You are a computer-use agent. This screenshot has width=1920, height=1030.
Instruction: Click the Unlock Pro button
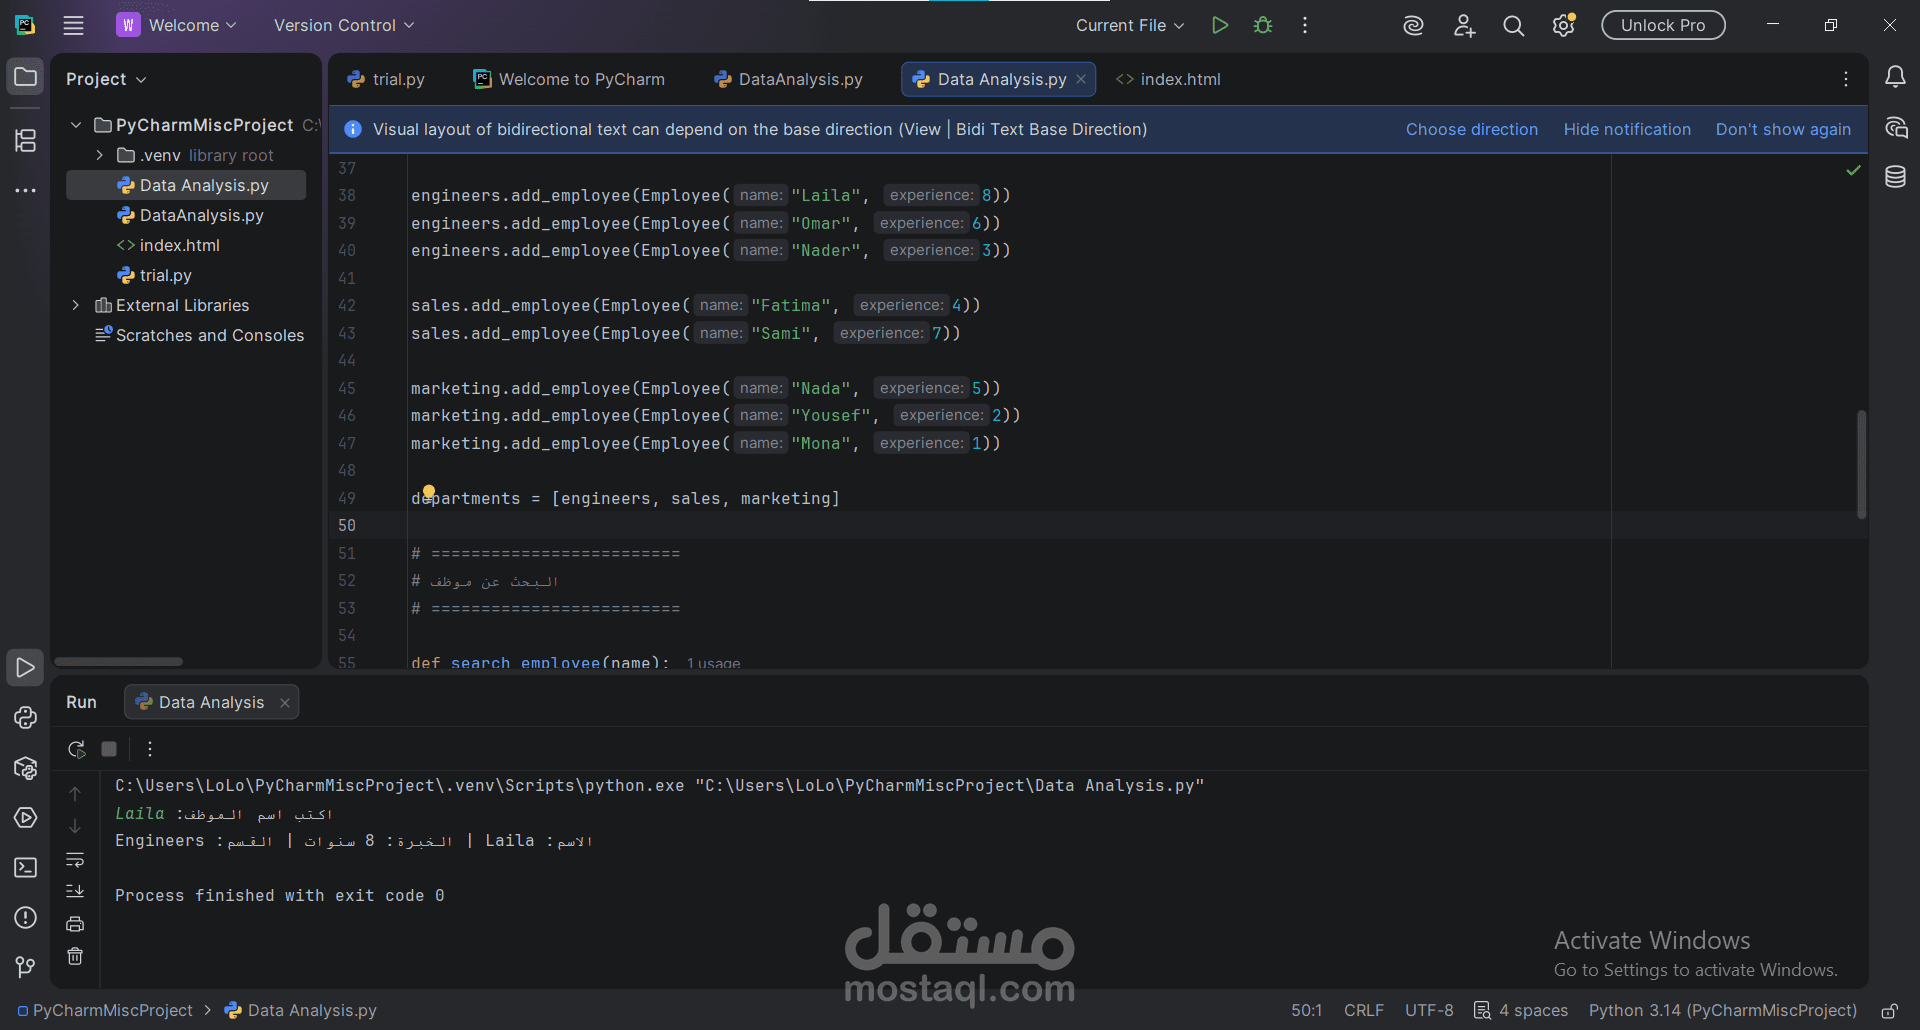click(1663, 25)
